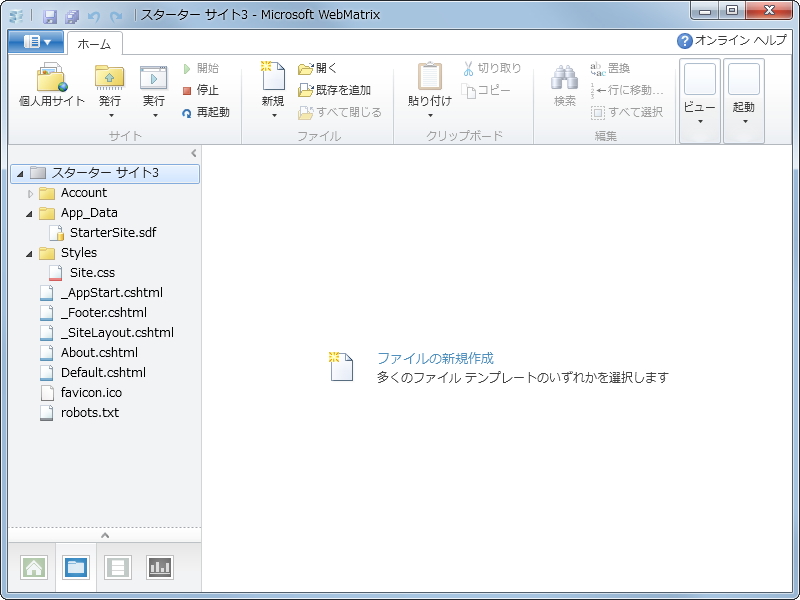Select robots.txt file

point(89,413)
